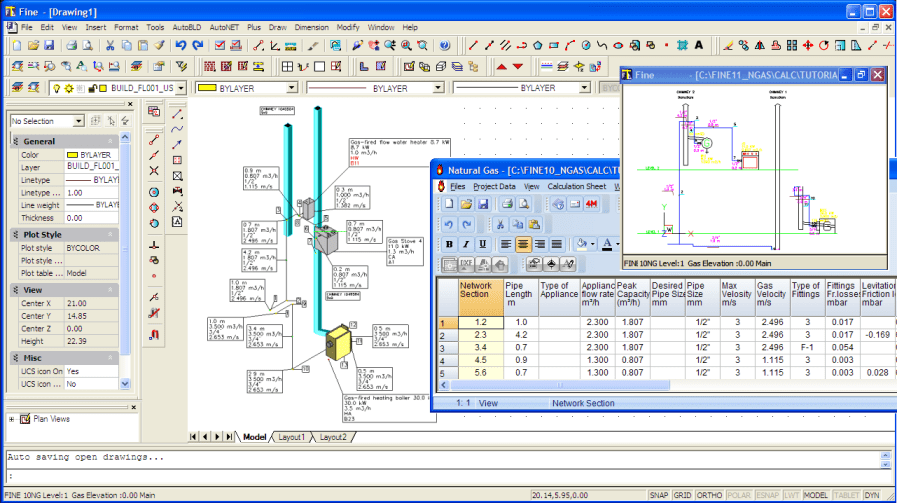
Task: Click the red up arrow icon
Action: pyautogui.click(x=502, y=67)
